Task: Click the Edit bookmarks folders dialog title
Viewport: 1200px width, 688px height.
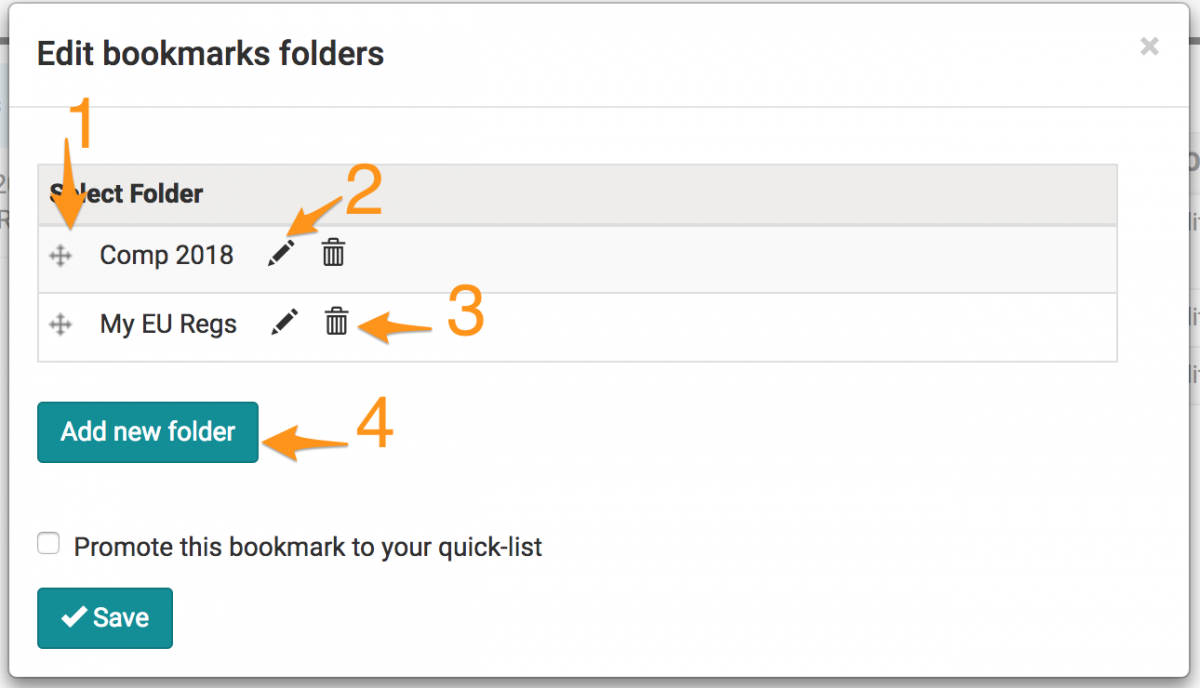Action: (x=210, y=53)
